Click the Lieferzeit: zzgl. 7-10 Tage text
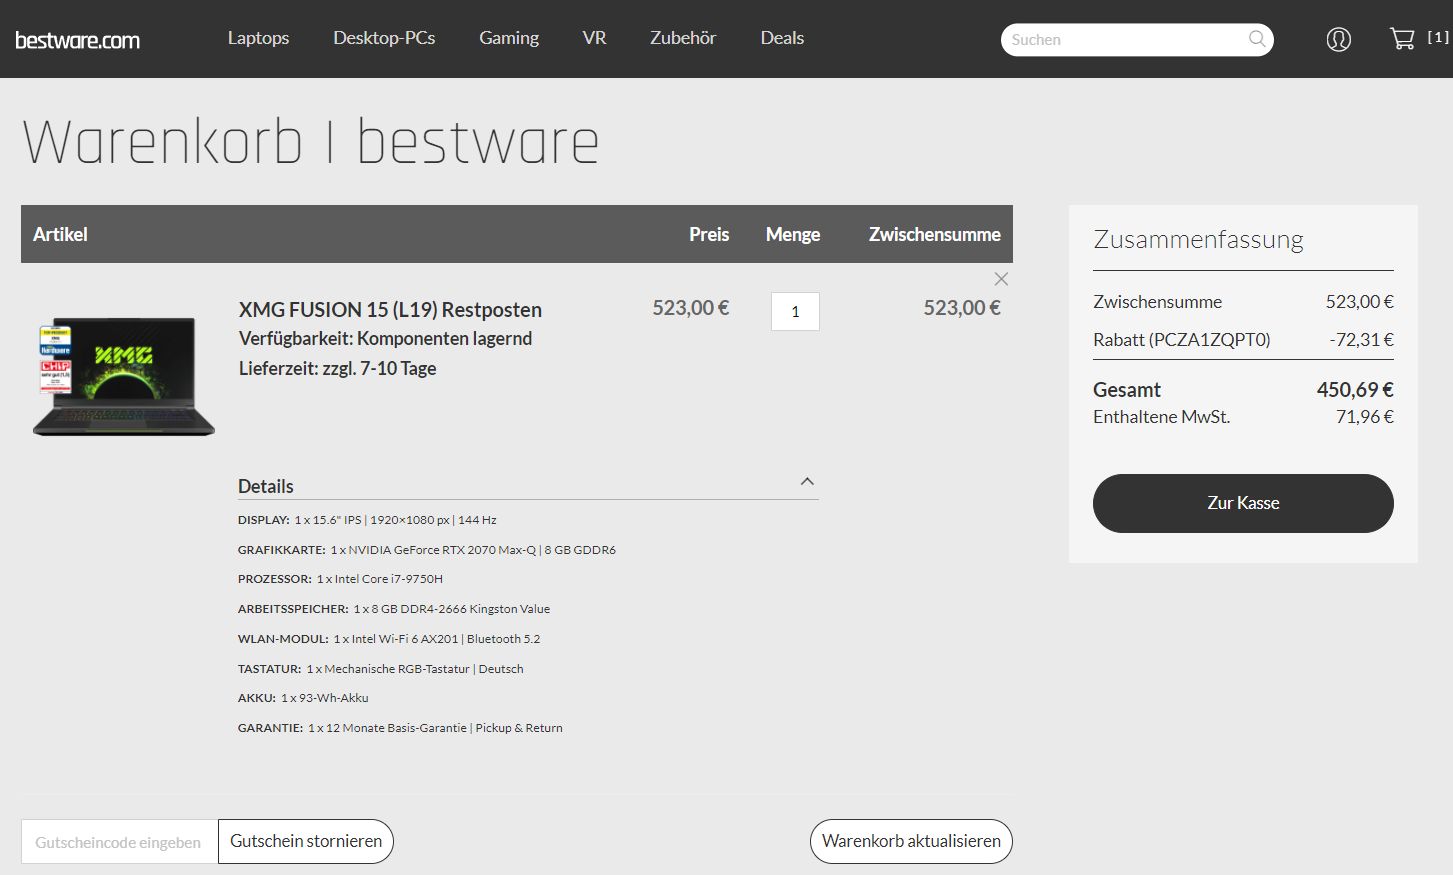 [x=337, y=368]
